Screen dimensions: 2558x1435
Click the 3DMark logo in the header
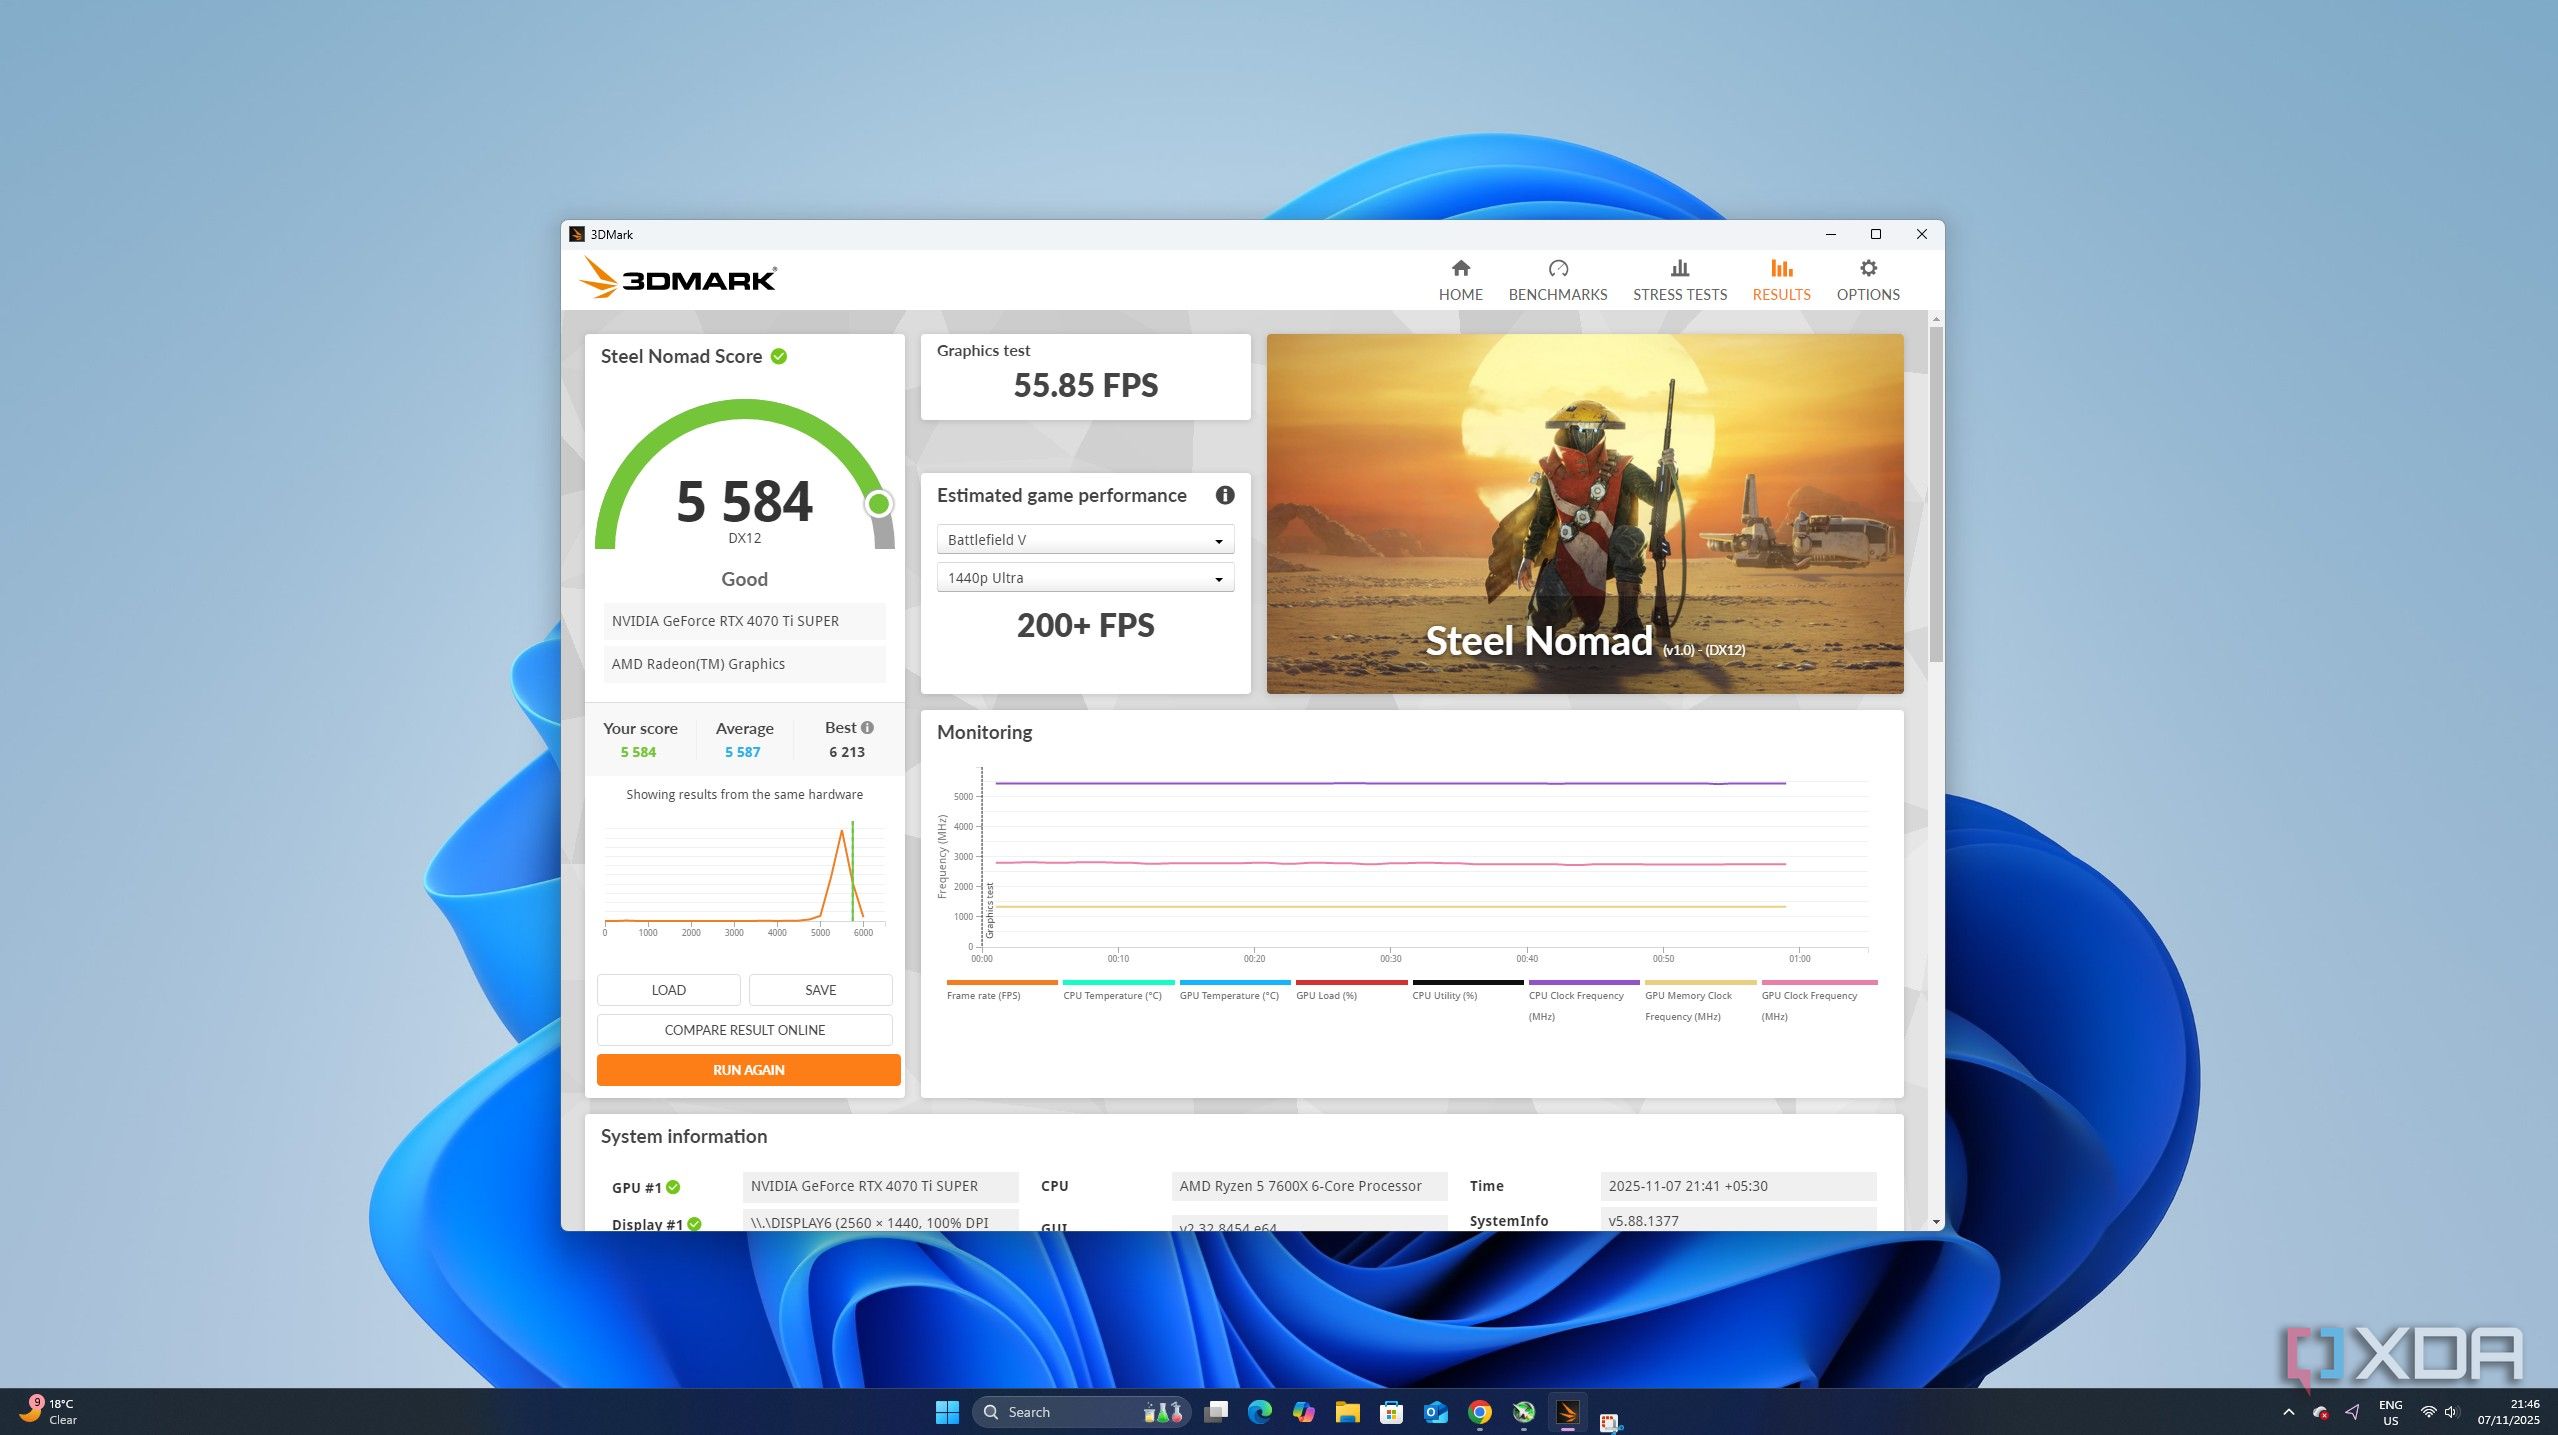point(678,278)
